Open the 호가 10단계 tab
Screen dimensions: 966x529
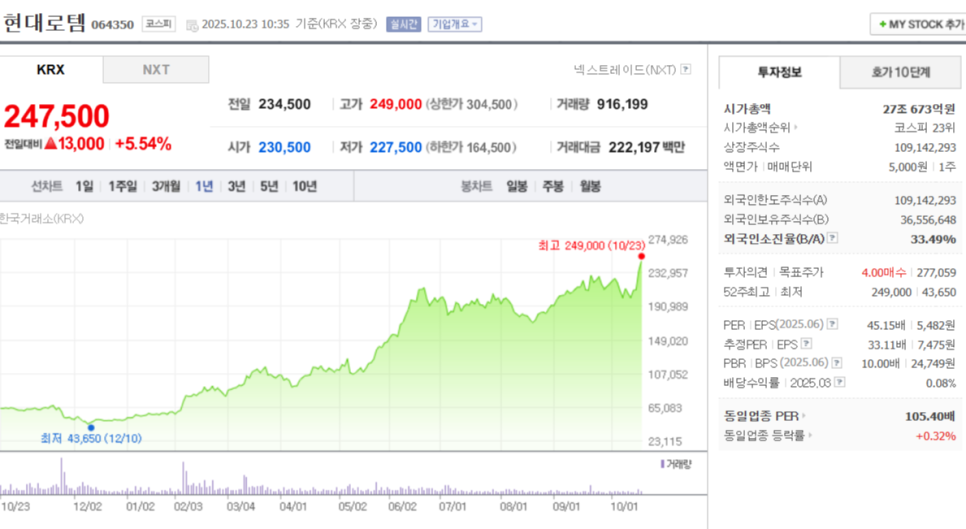pyautogui.click(x=900, y=72)
